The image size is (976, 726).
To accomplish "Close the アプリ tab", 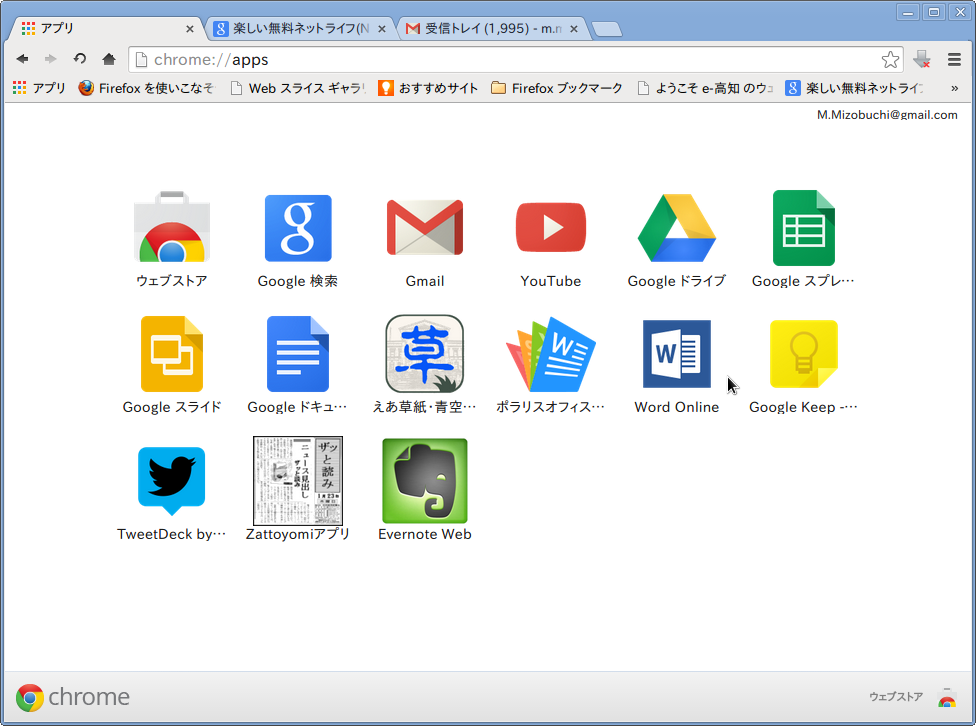I will (x=190, y=29).
